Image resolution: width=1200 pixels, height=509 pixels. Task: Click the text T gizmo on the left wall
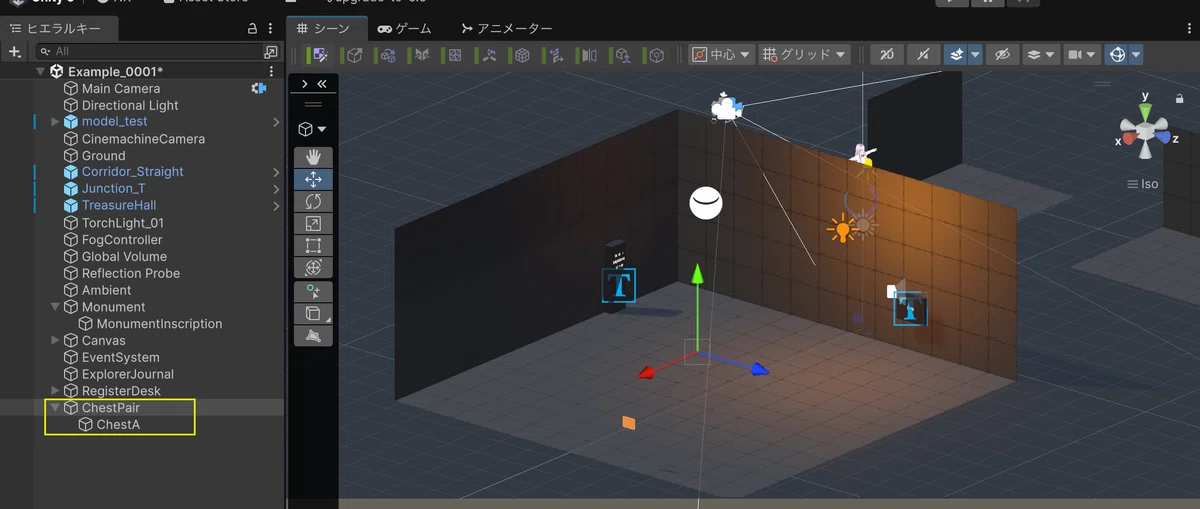619,285
